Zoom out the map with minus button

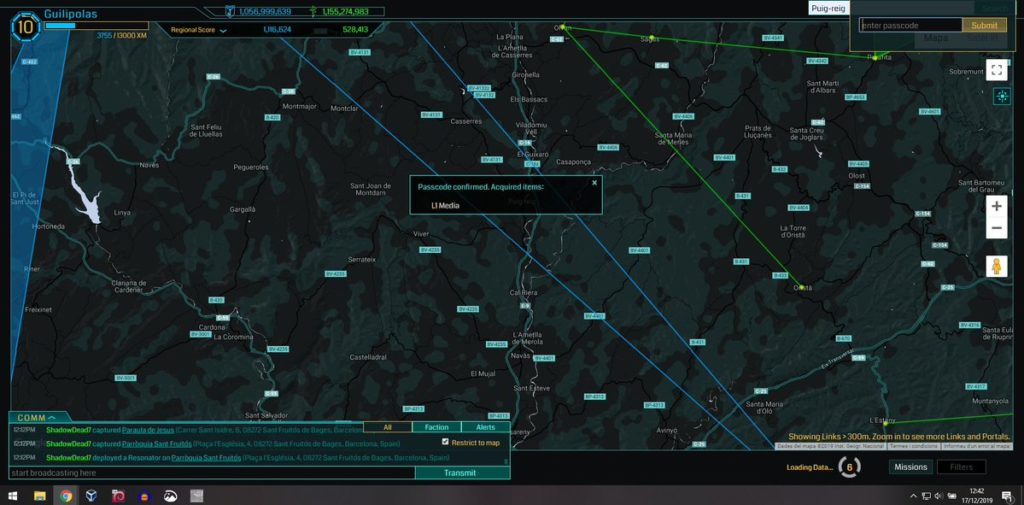coord(997,228)
